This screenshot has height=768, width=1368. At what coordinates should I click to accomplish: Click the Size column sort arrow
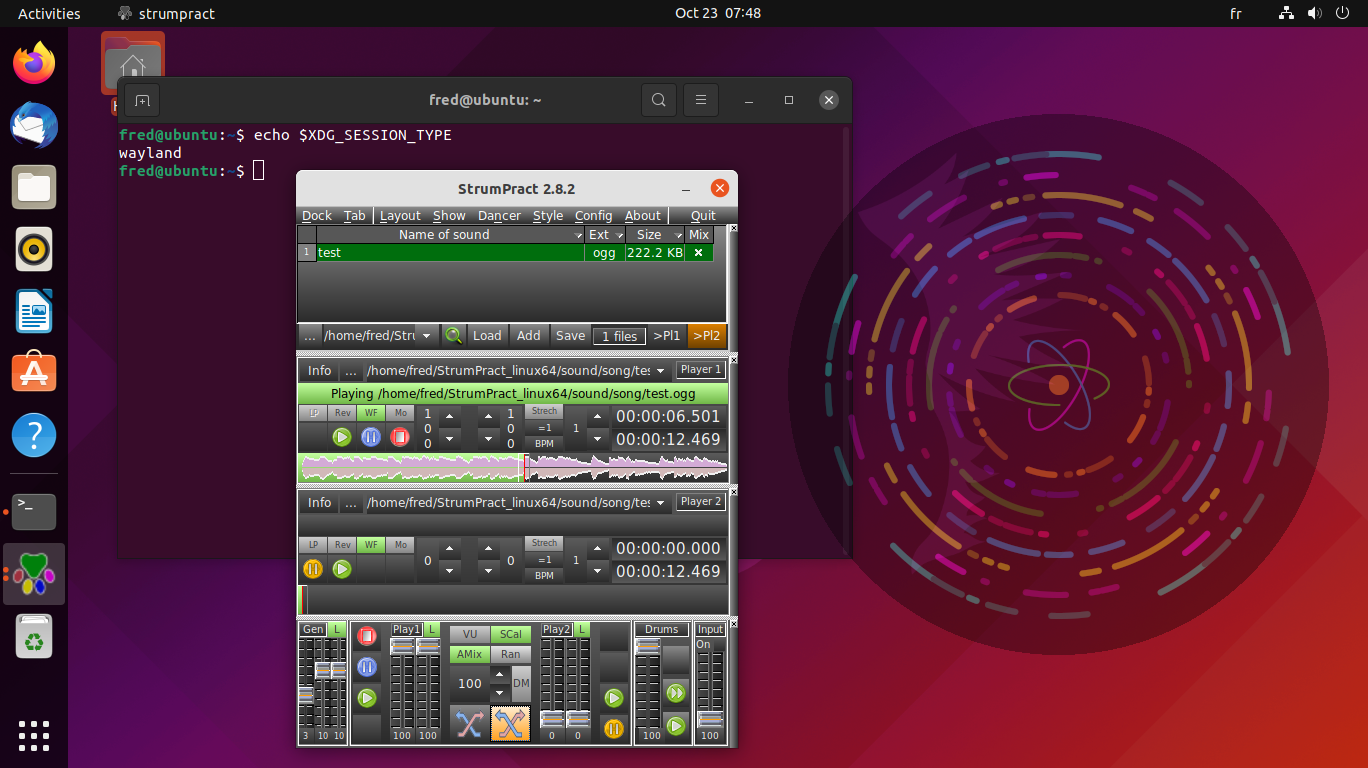677,235
